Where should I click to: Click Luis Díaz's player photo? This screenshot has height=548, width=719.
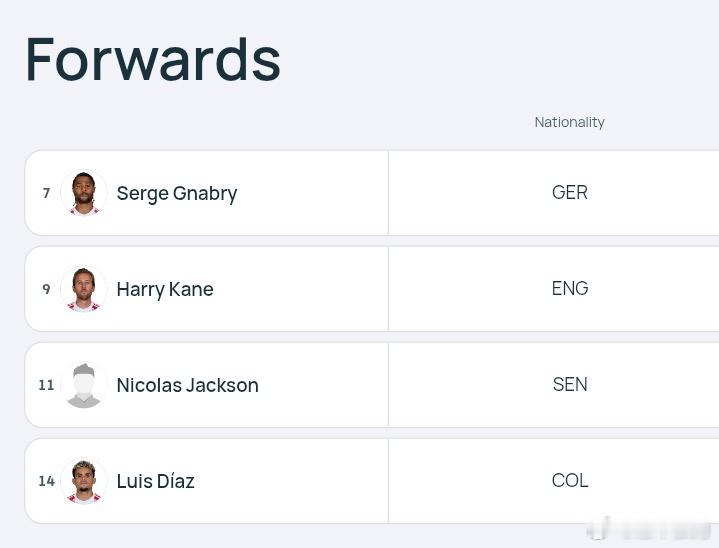(83, 481)
